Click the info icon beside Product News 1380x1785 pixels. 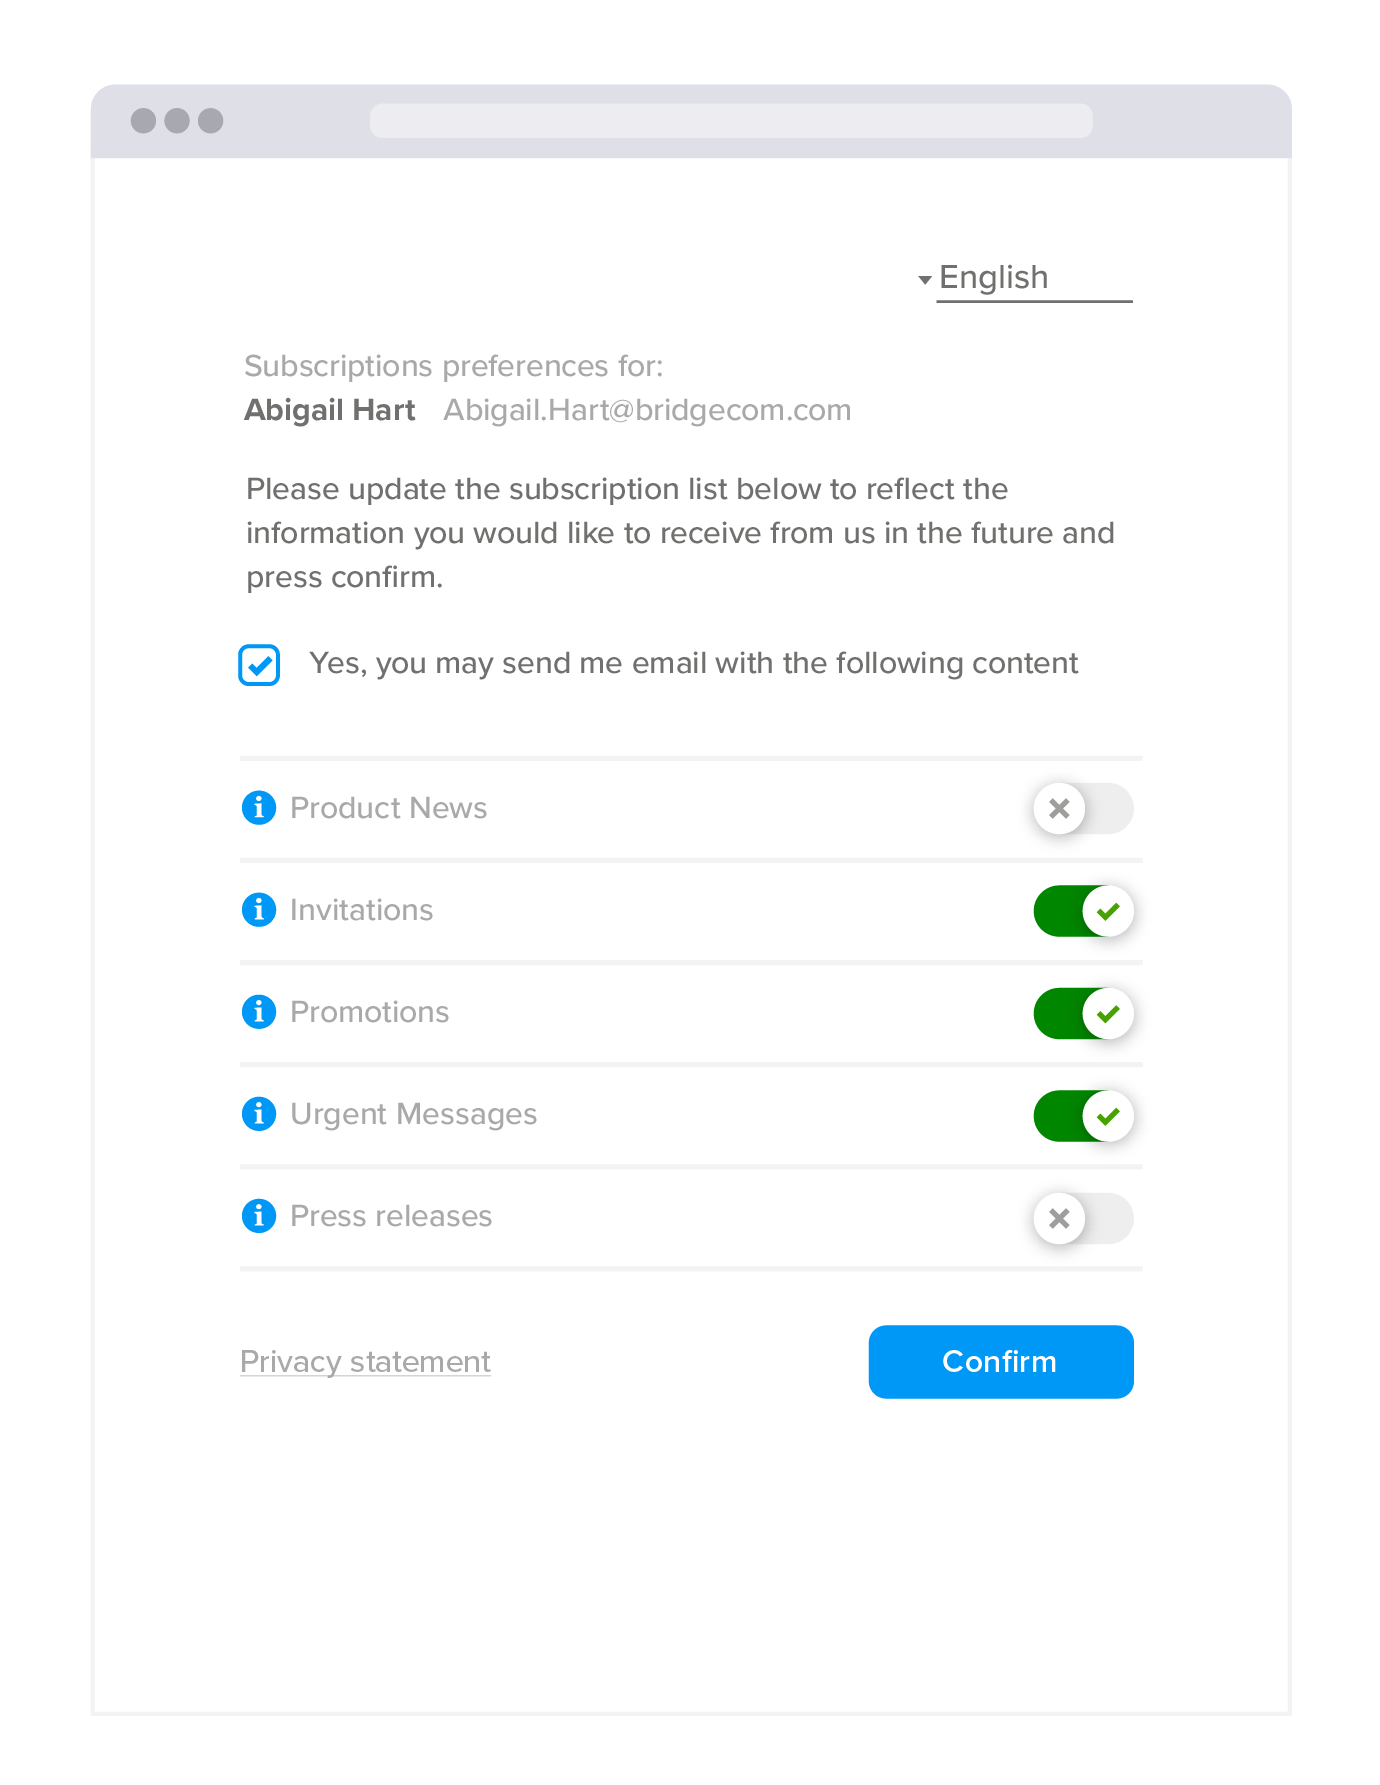[x=259, y=807]
